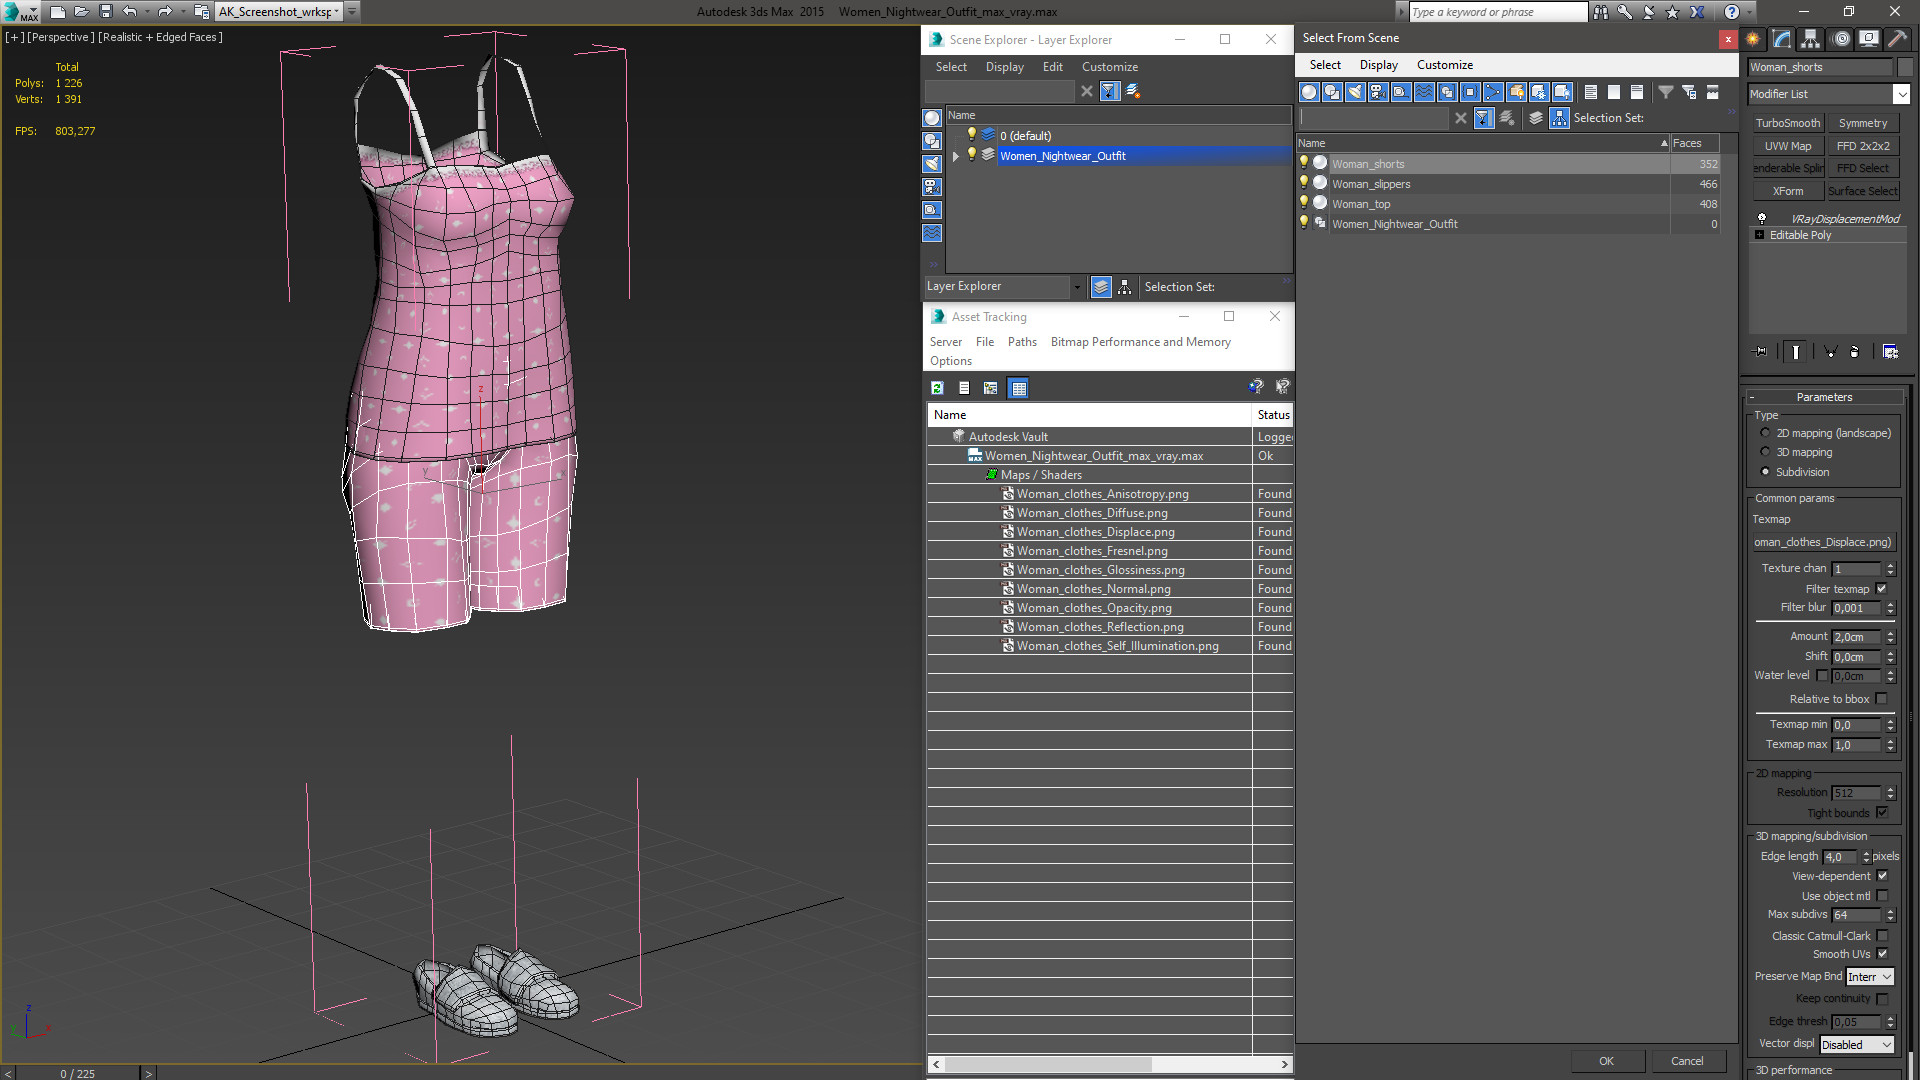
Task: Toggle display of space warps filter
Action: [x=1424, y=92]
